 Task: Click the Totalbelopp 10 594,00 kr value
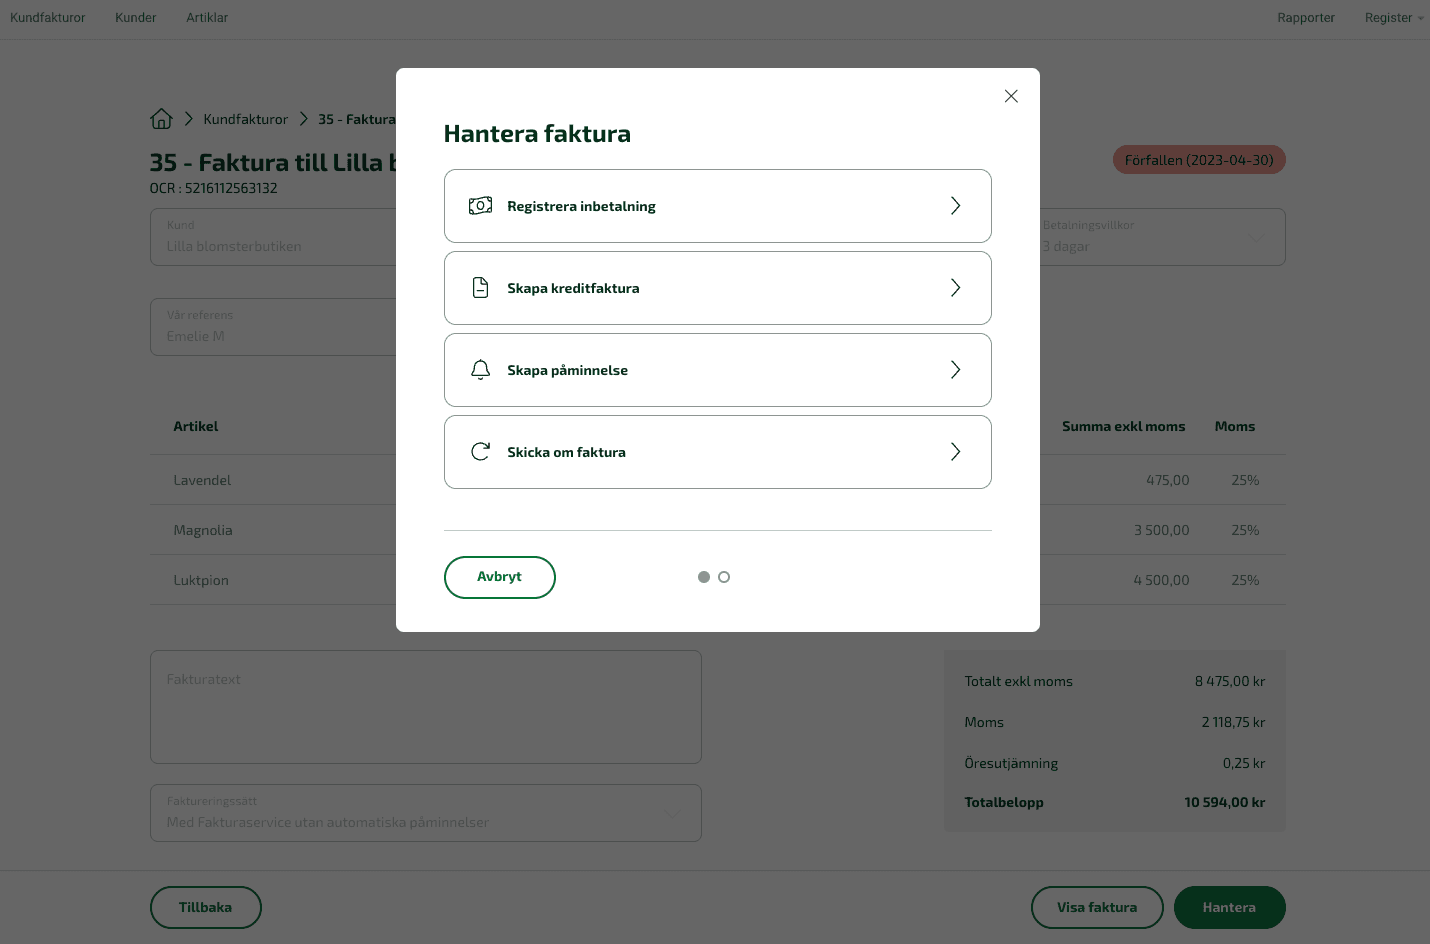[1225, 802]
